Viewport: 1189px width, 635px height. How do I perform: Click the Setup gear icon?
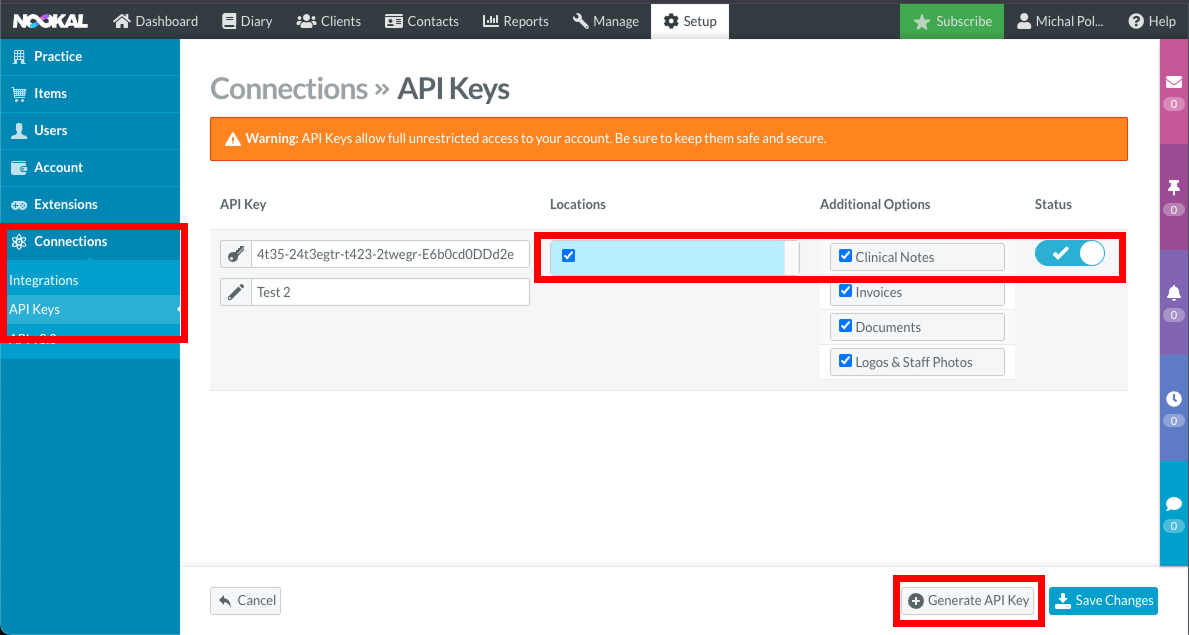pos(671,21)
